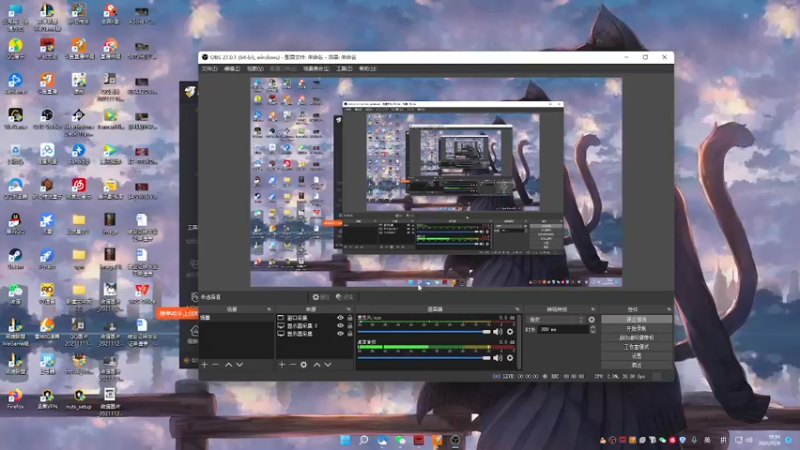Toggle the lock on the 窗口采集 source
Viewport: 800px width, 450px height.
tap(349, 318)
